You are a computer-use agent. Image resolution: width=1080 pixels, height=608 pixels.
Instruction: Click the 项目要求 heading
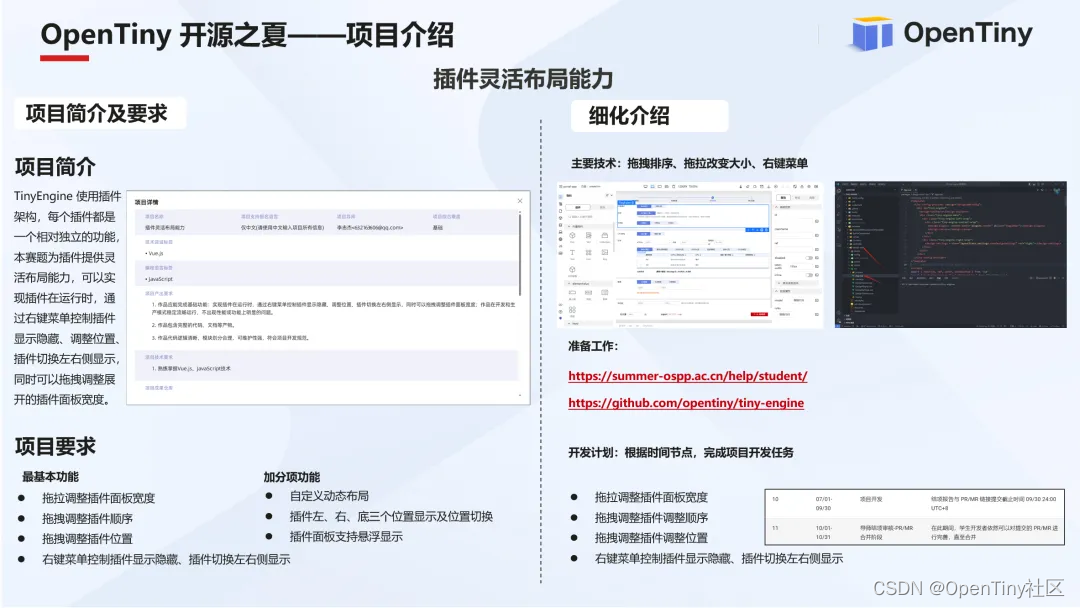point(55,446)
